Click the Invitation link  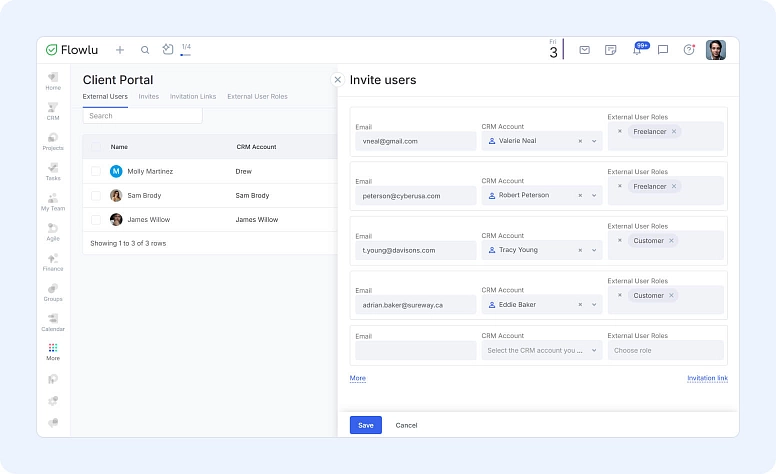(x=707, y=379)
